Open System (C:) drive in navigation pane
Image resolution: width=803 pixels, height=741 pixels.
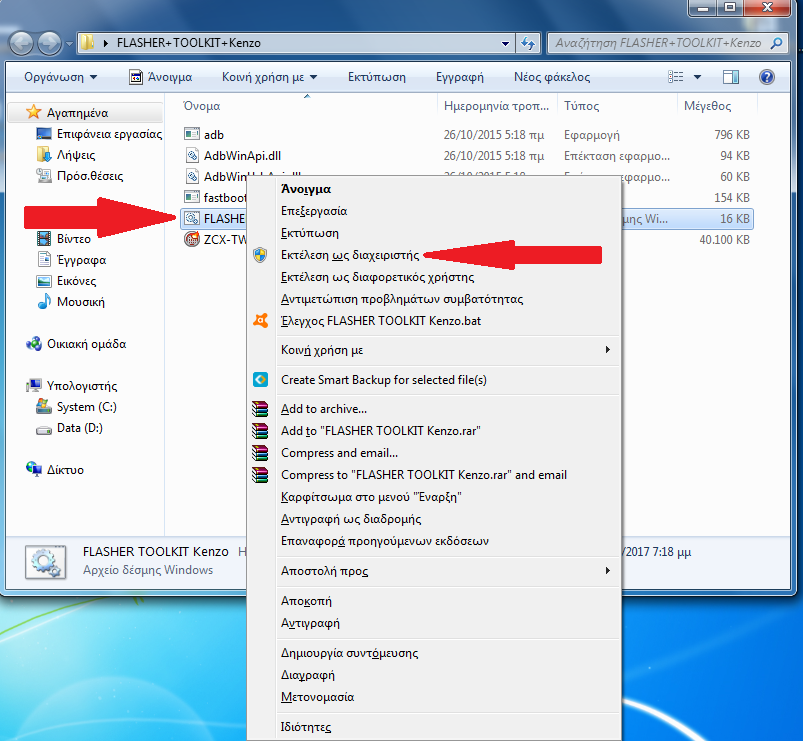point(87,407)
